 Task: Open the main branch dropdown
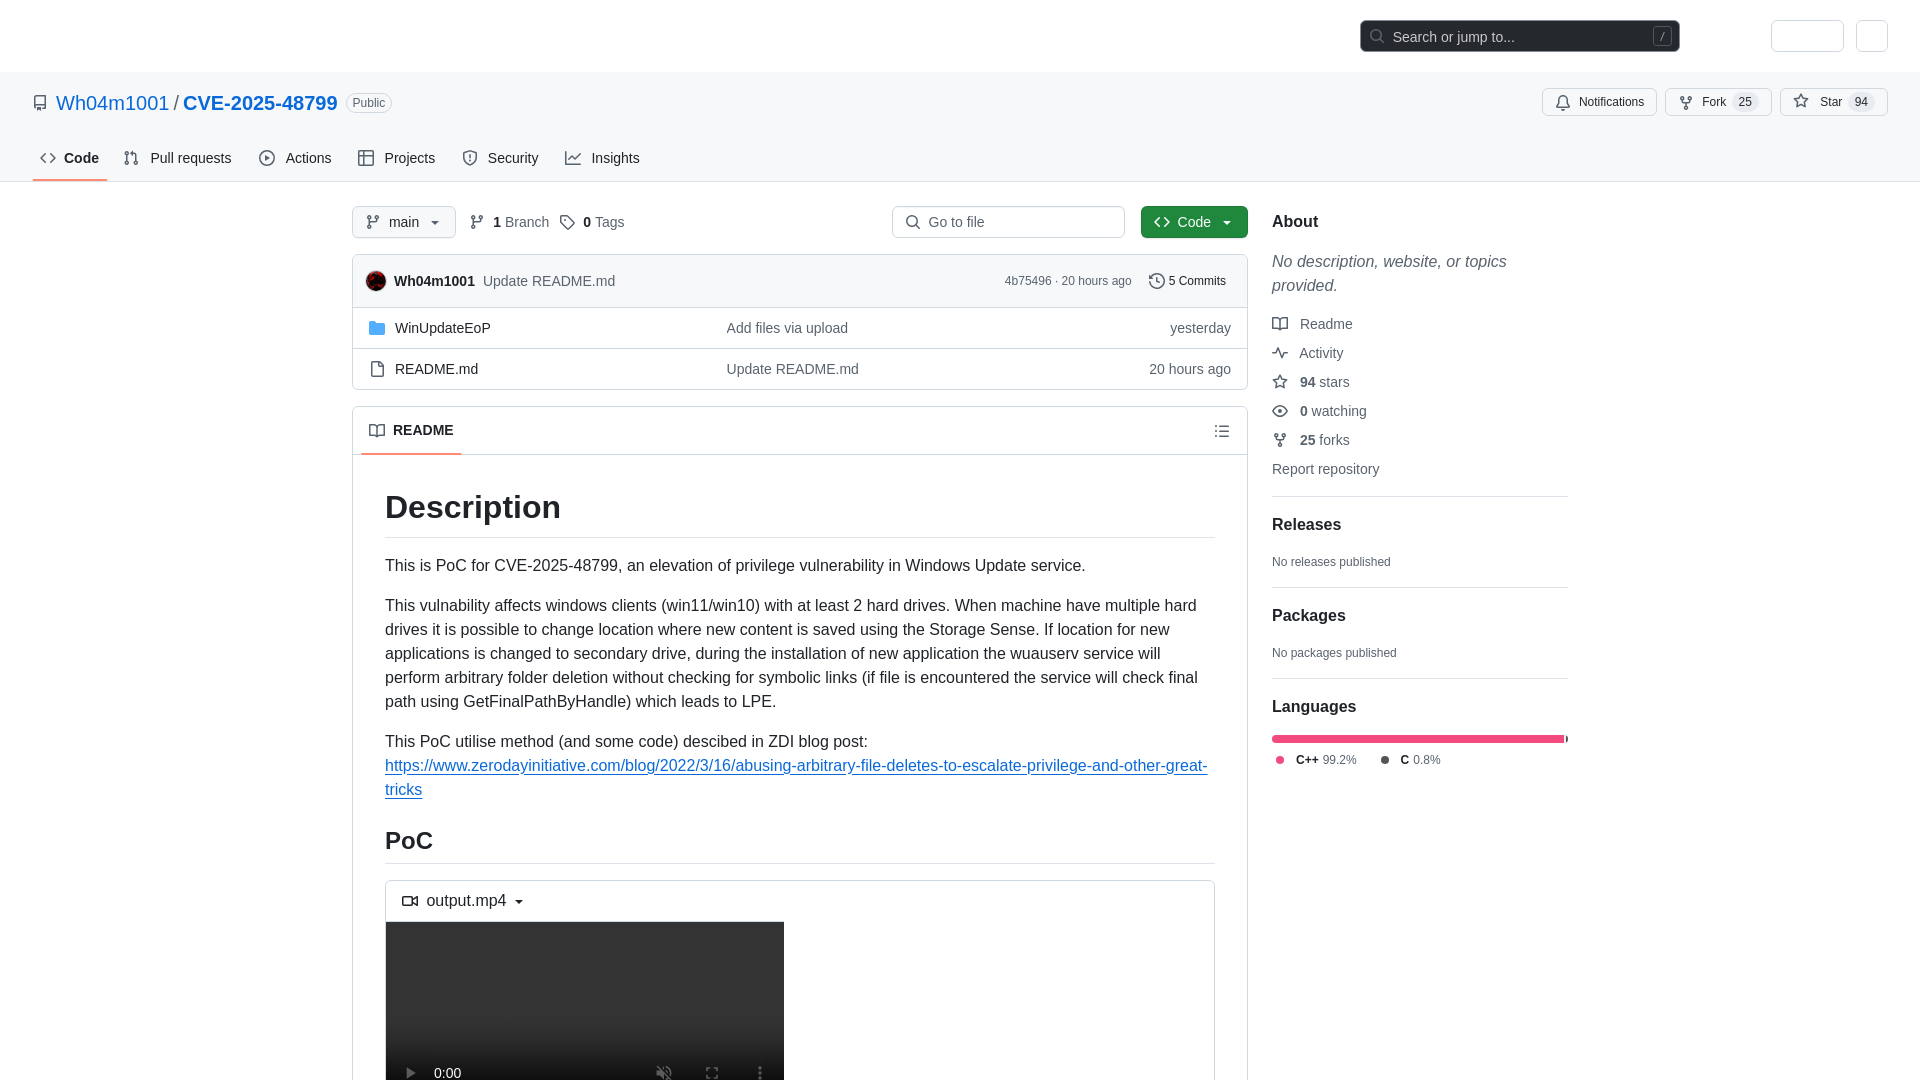click(404, 222)
